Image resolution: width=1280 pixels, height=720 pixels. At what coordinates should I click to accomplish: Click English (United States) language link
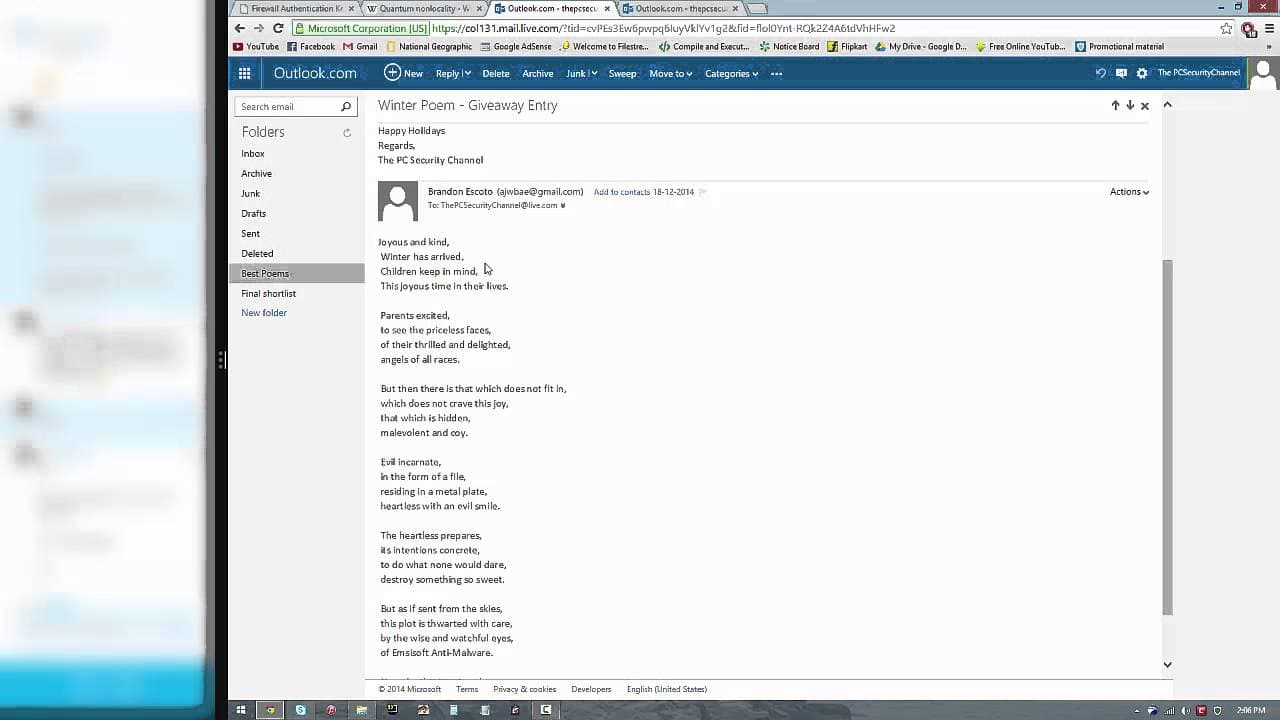666,689
